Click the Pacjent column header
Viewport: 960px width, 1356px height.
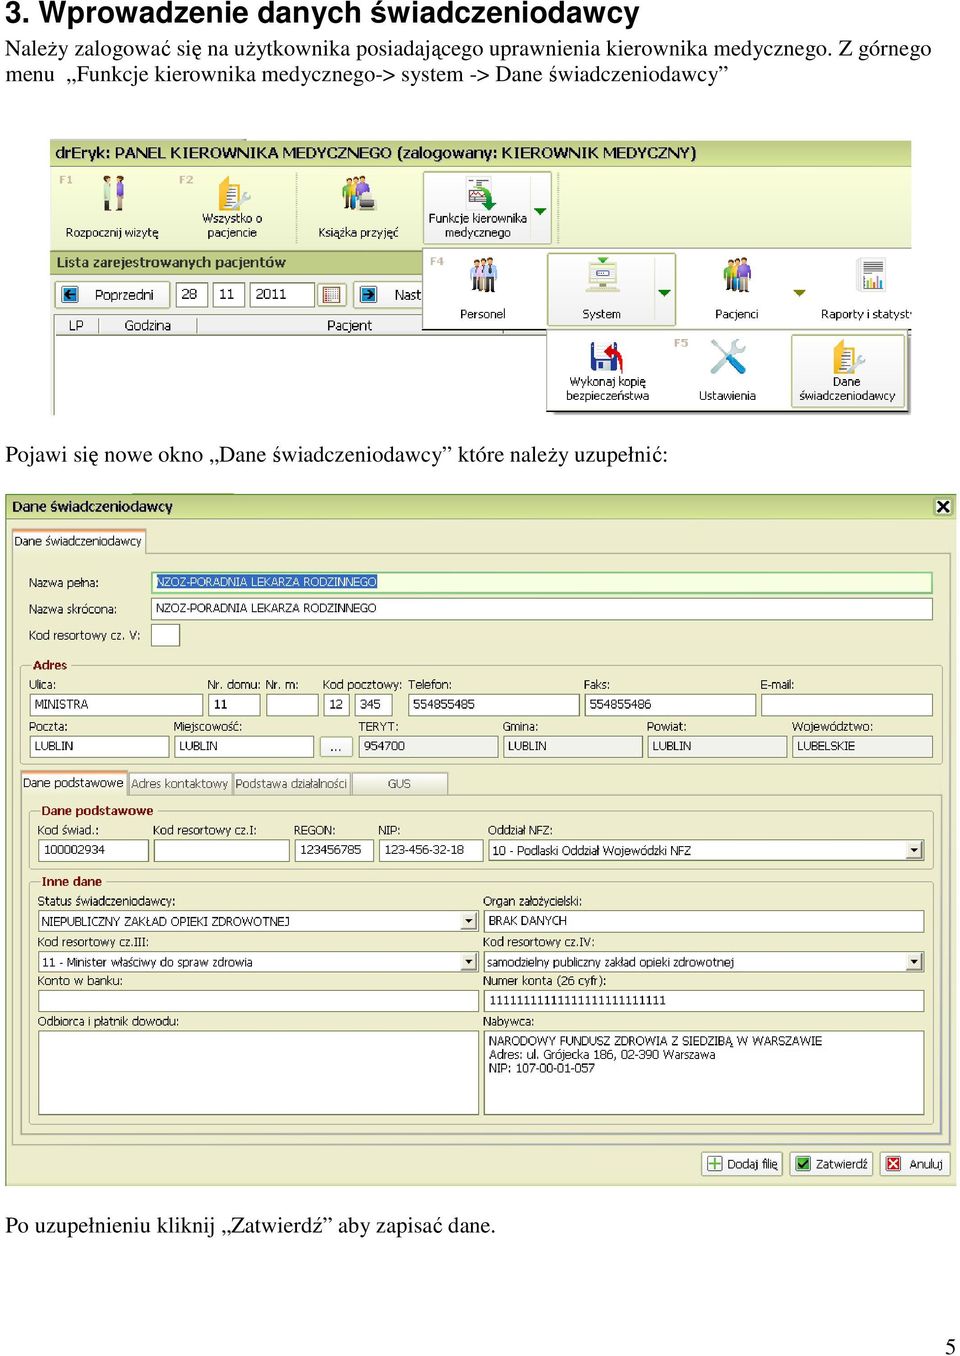(x=349, y=325)
